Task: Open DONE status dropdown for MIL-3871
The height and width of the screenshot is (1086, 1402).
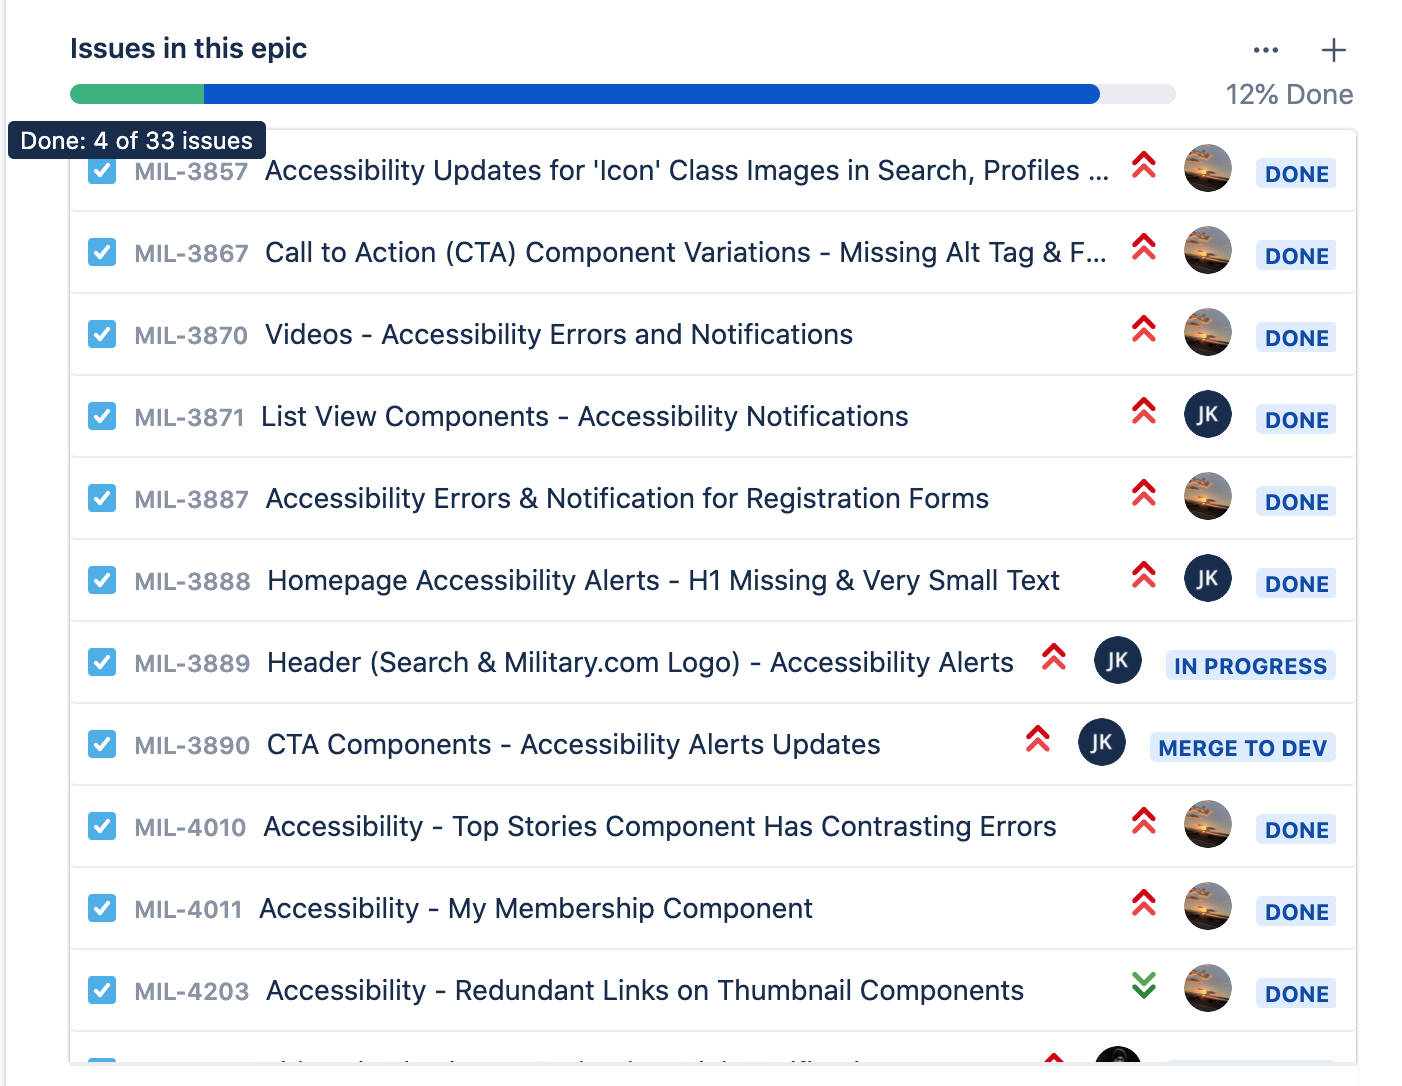Action: tap(1297, 420)
